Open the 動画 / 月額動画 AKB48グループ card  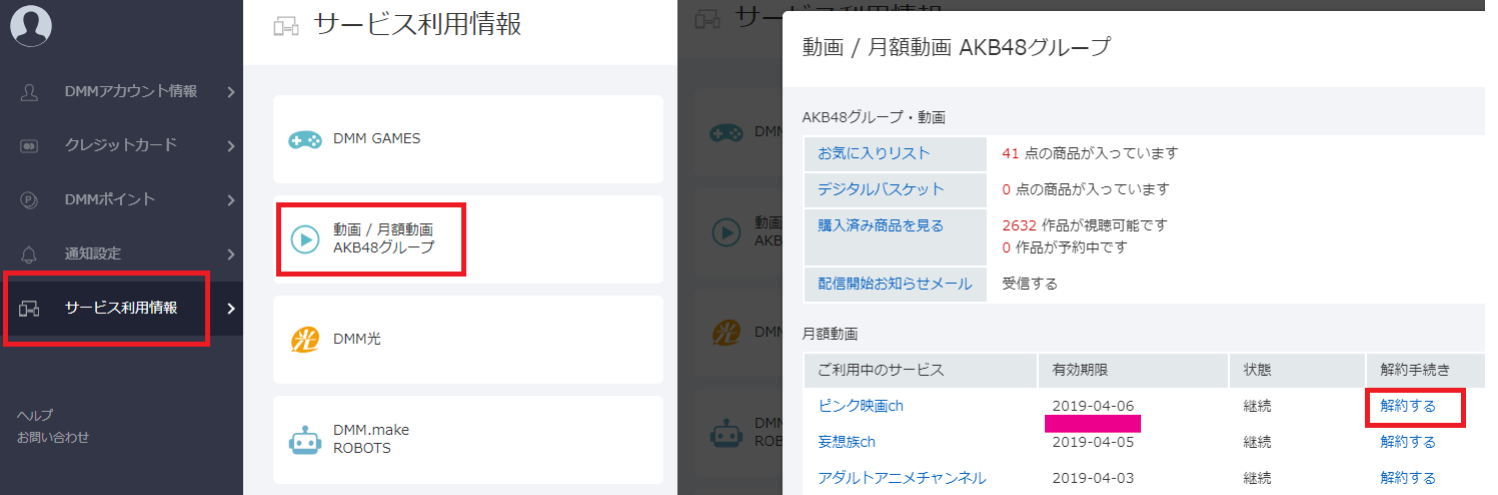(468, 239)
